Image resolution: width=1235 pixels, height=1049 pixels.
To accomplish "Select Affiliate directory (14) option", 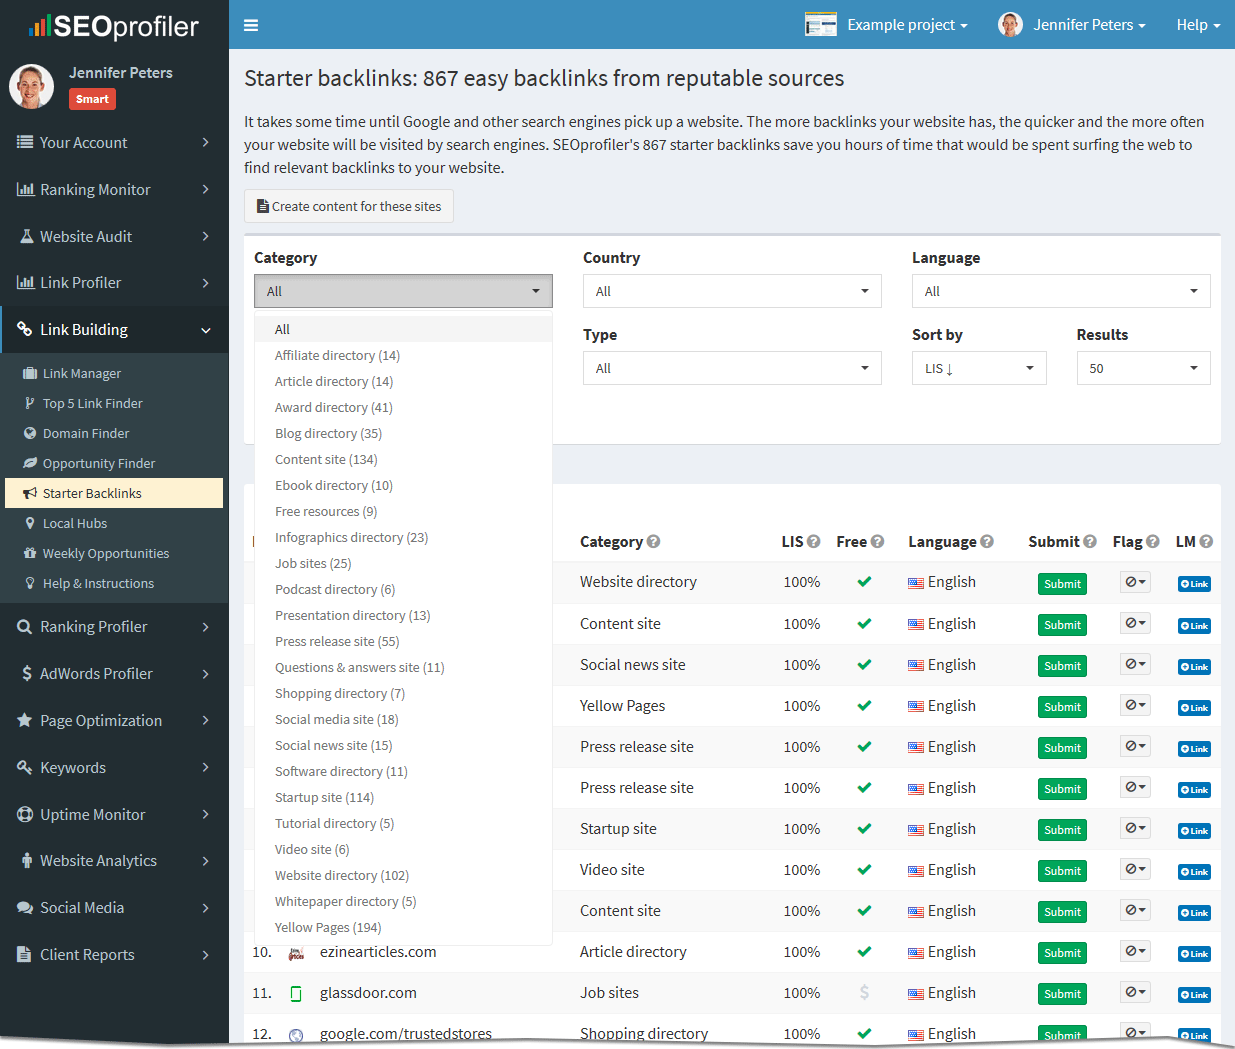I will [403, 355].
